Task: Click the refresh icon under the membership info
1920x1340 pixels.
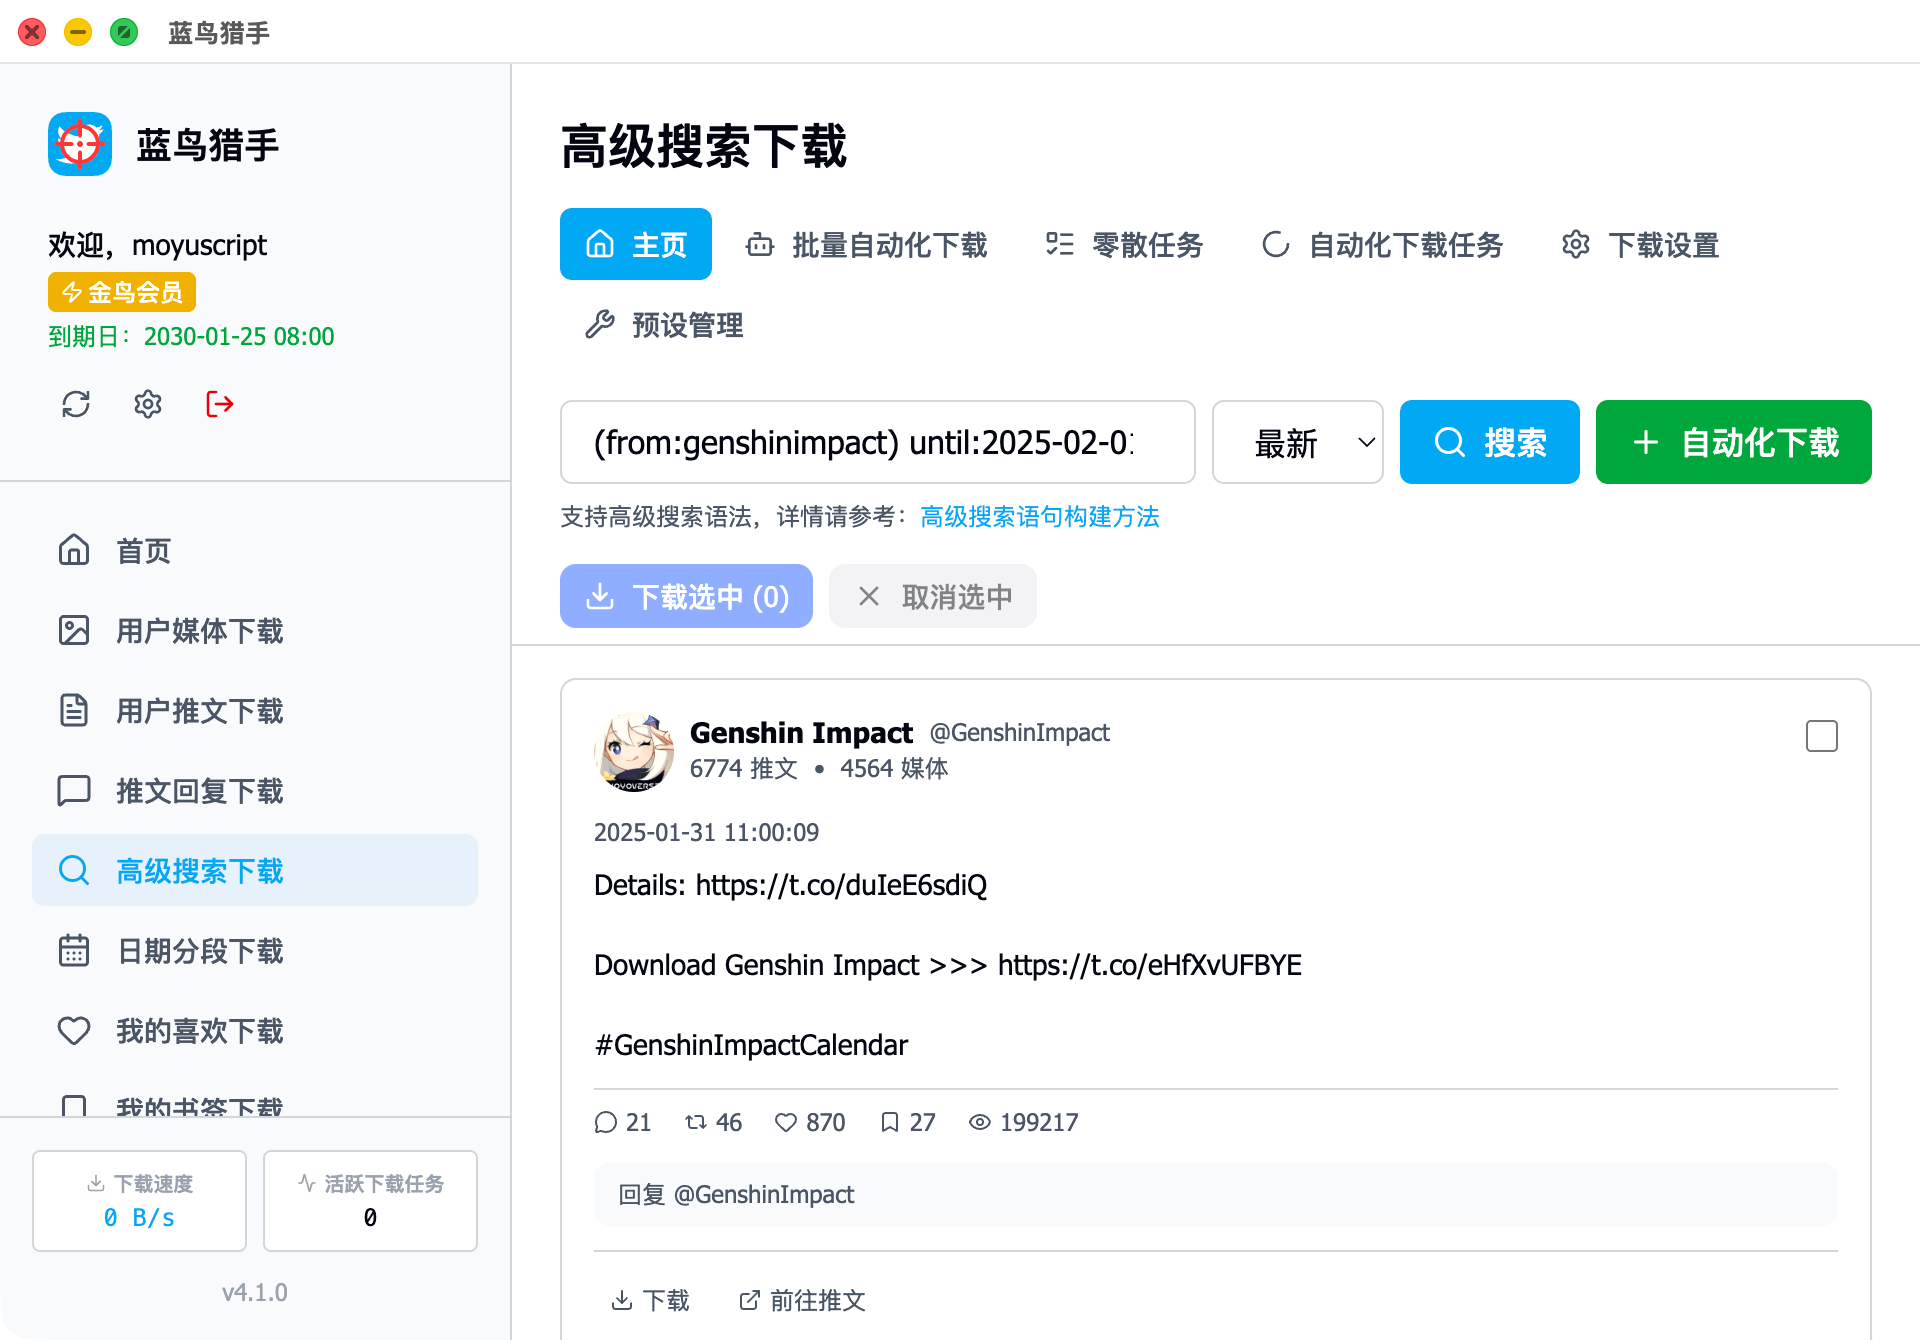Action: 76,404
